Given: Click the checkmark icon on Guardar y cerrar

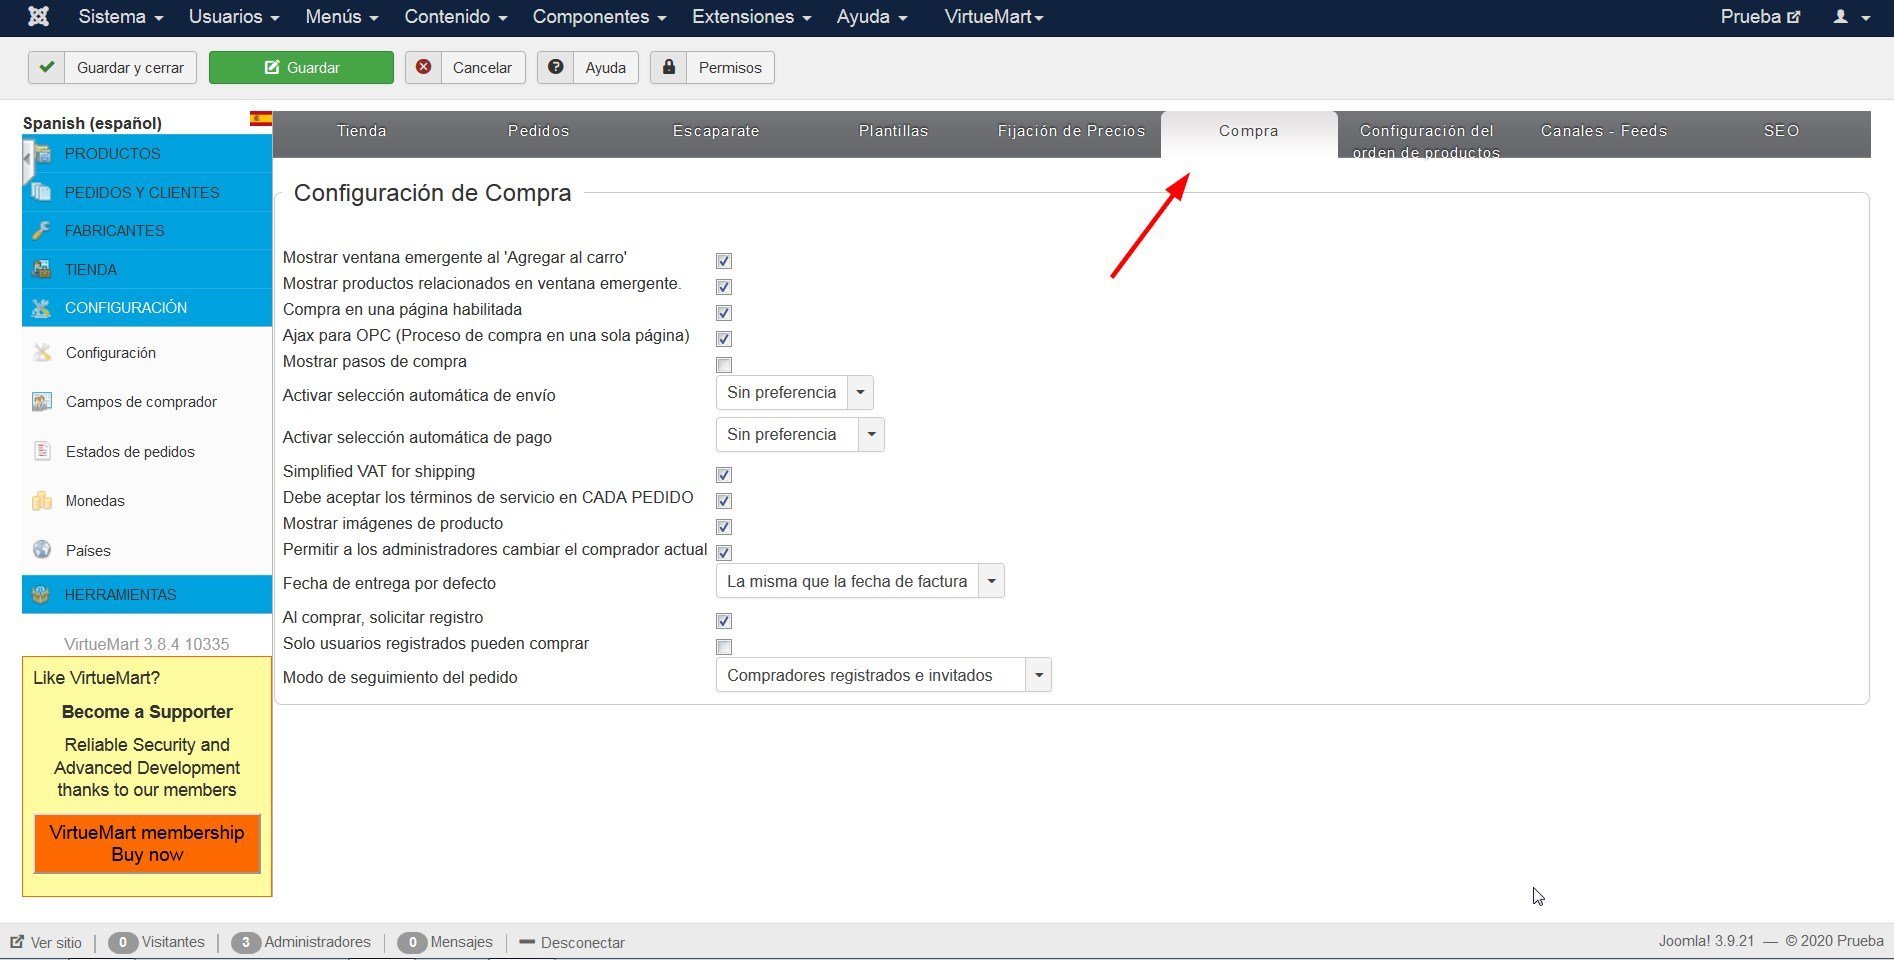Looking at the screenshot, I should click(46, 67).
